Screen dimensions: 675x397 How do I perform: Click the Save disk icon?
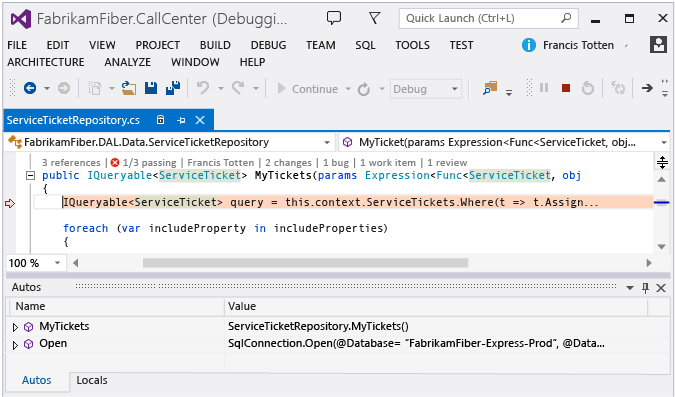tap(151, 88)
